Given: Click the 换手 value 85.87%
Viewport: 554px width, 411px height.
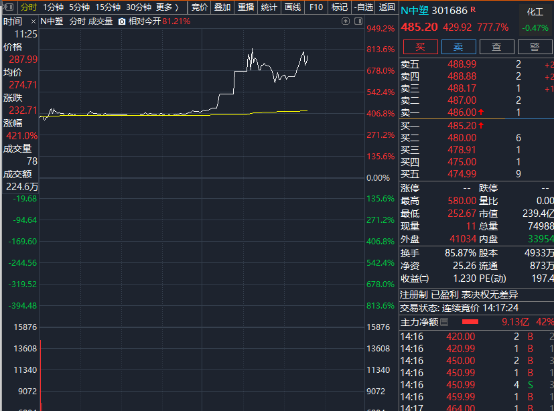Looking at the screenshot, I should (x=460, y=253).
